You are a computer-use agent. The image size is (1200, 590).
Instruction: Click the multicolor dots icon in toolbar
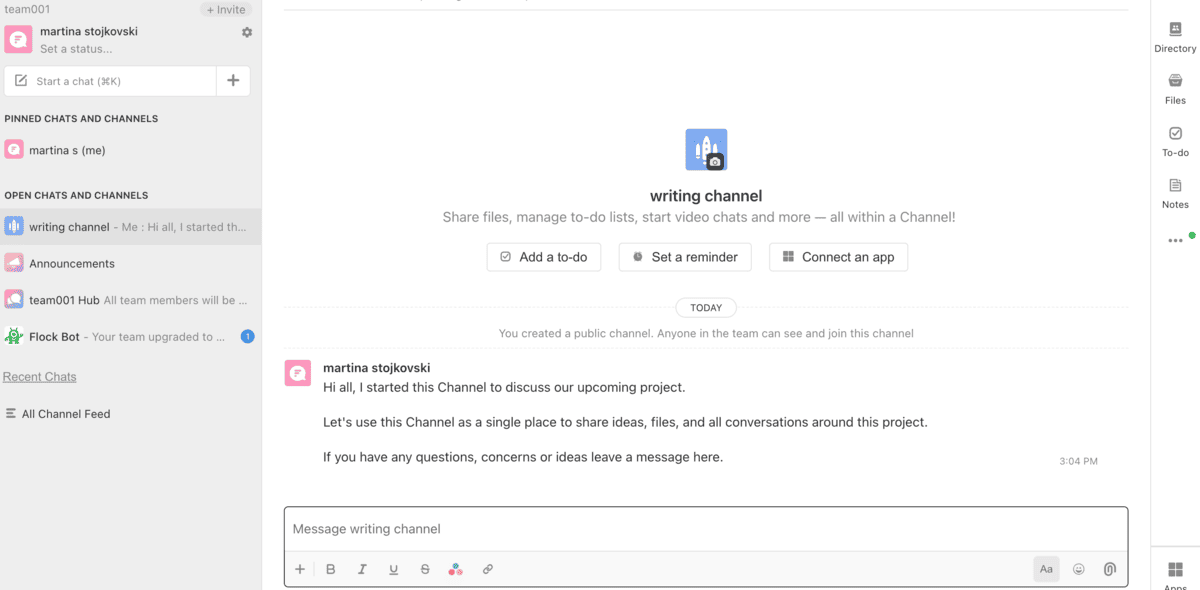(455, 569)
